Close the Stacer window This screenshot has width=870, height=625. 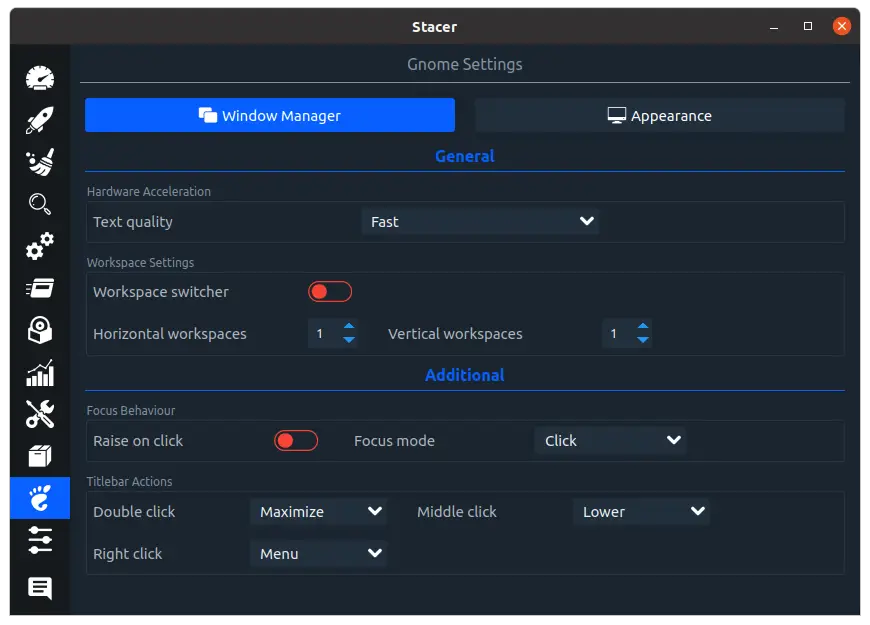pos(842,26)
